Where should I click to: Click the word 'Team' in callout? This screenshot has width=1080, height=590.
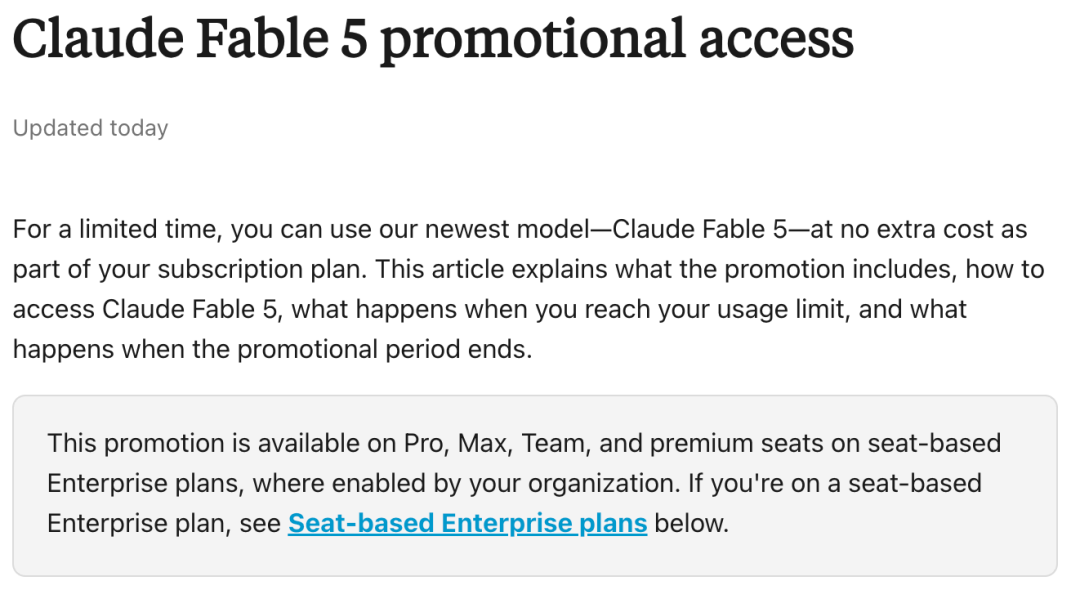553,443
